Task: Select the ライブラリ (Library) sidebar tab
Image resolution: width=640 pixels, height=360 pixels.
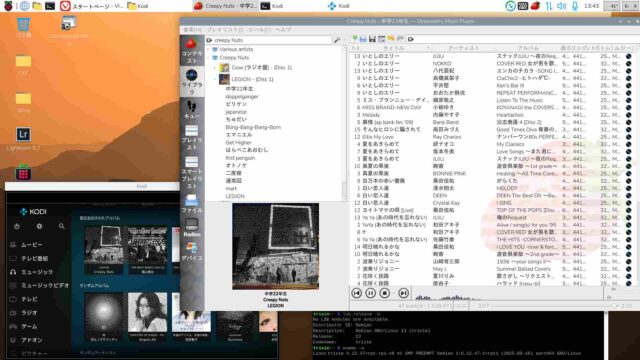Action: pyautogui.click(x=192, y=81)
